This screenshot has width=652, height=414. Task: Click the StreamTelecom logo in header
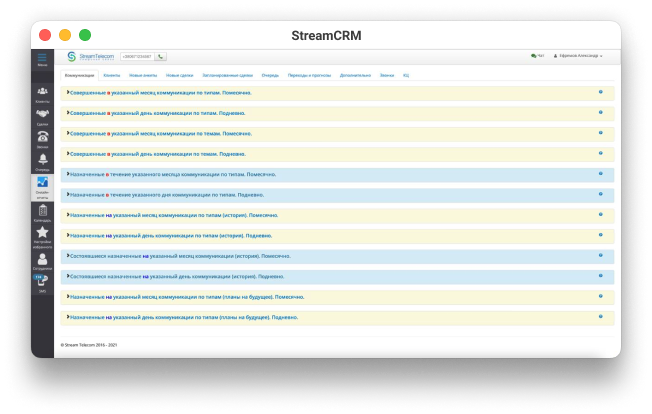[x=91, y=57]
